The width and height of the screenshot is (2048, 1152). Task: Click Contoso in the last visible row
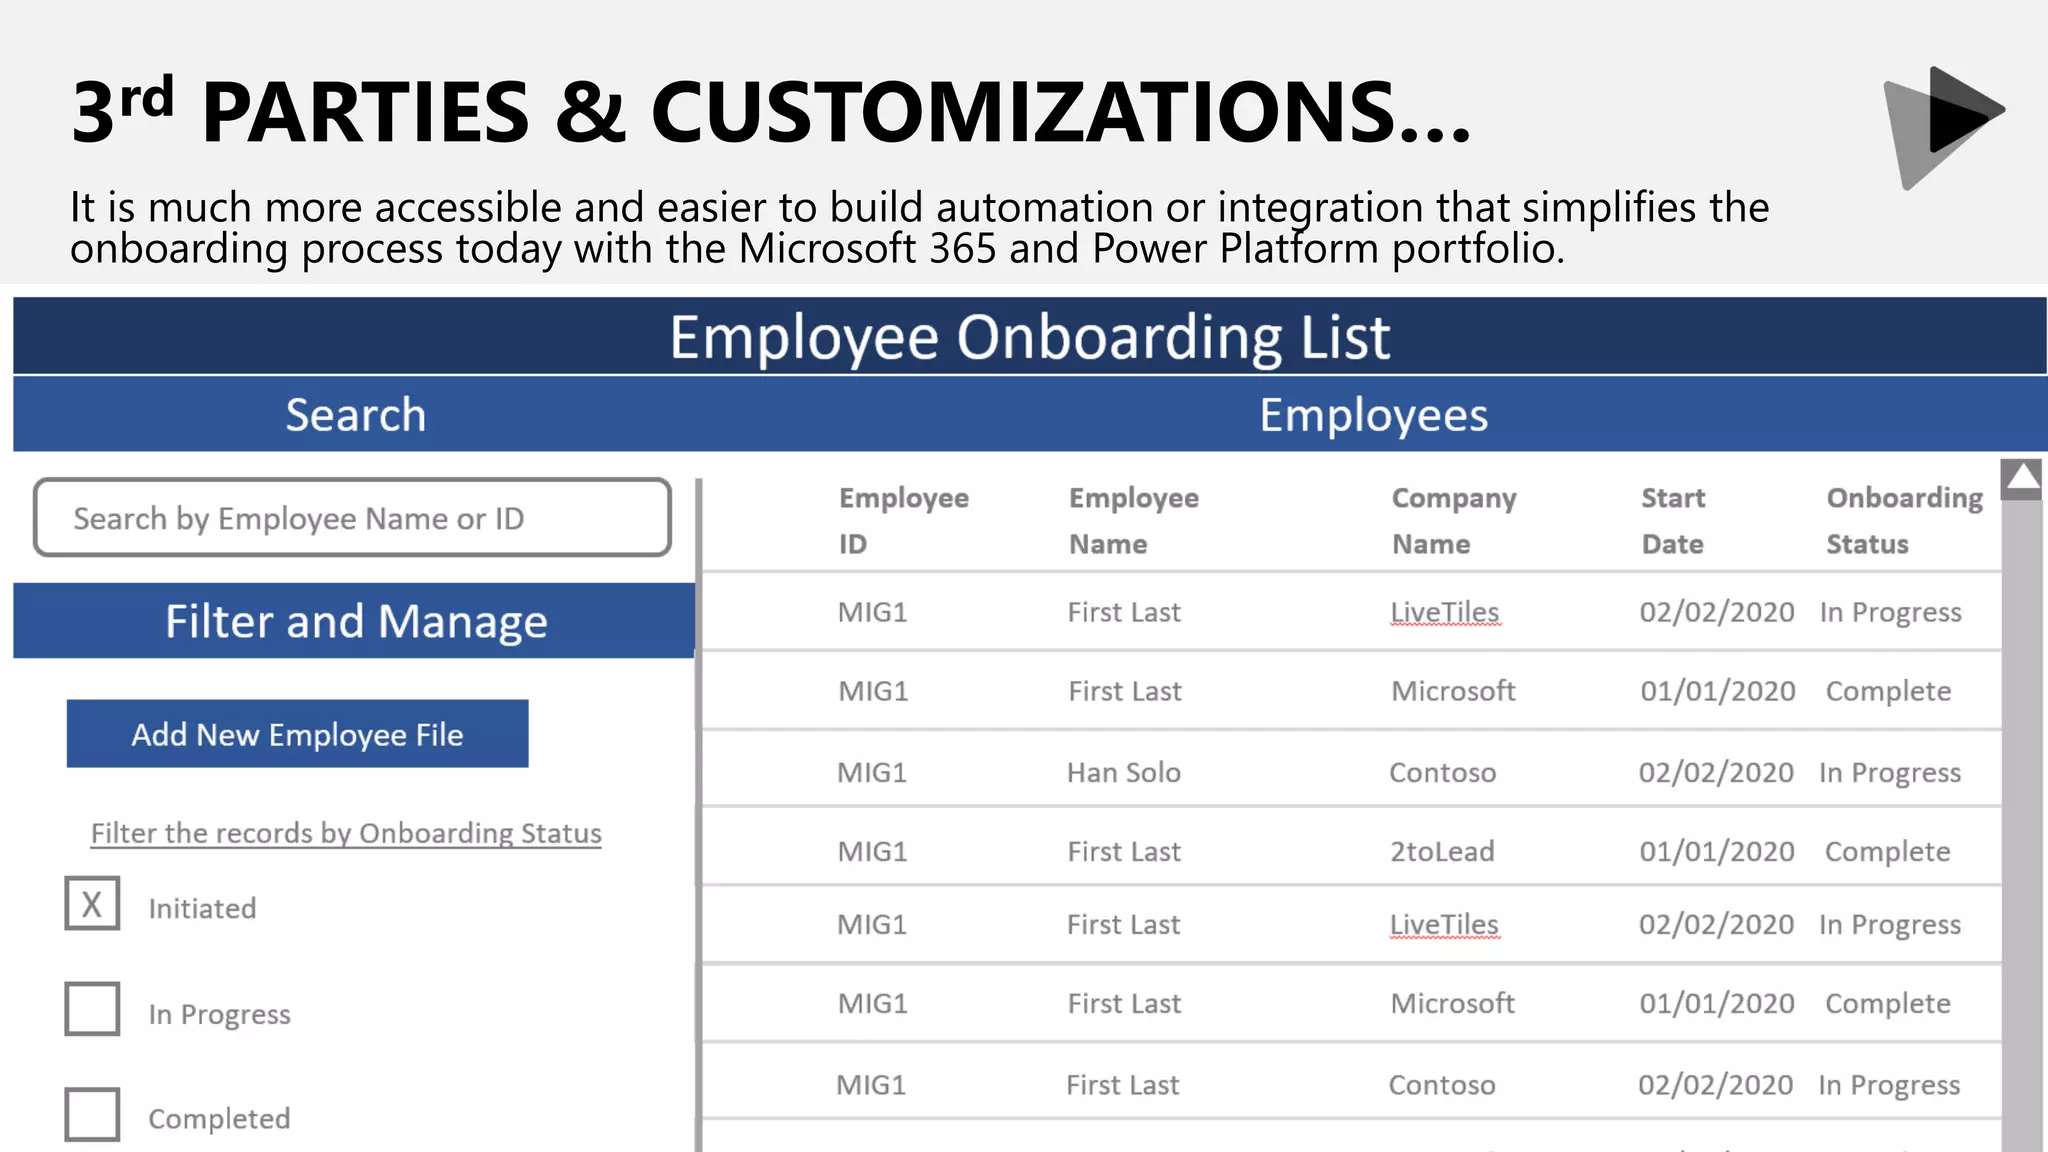[x=1442, y=1085]
